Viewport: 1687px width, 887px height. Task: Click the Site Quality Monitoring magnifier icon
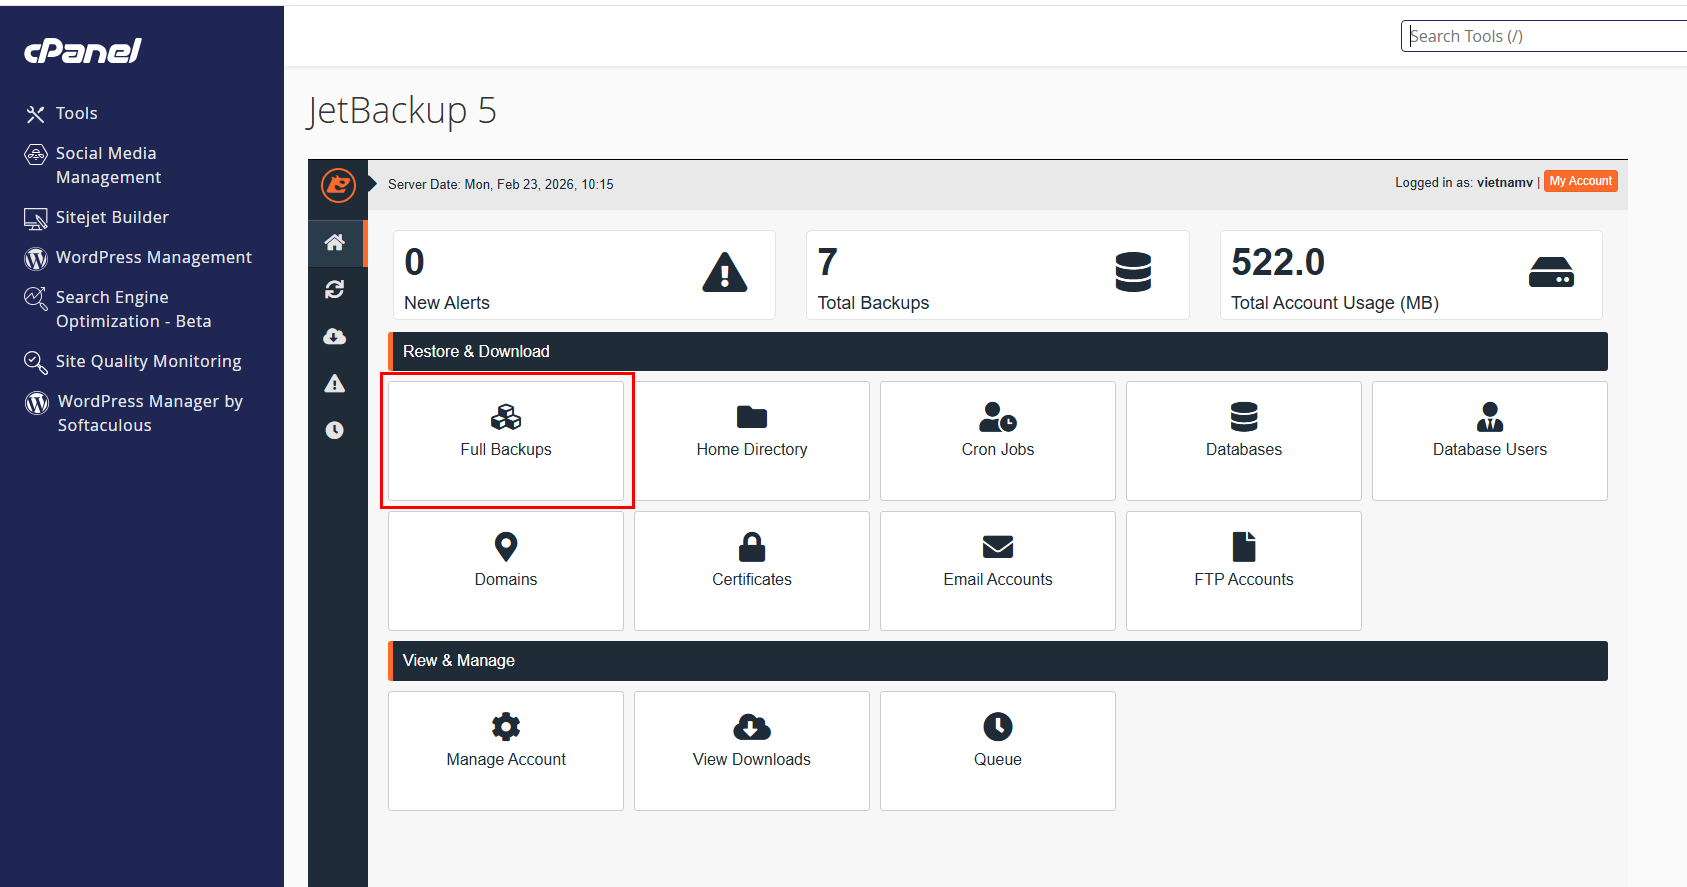tap(35, 362)
